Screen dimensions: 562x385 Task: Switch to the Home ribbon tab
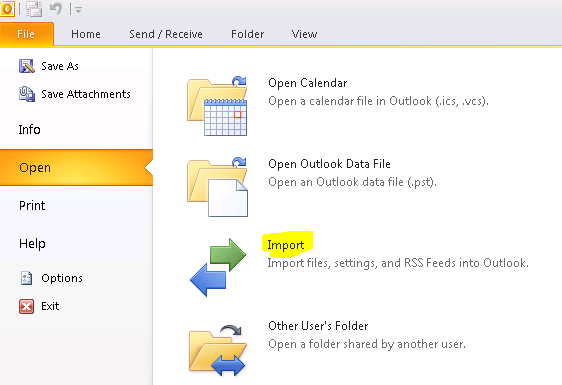coord(86,34)
